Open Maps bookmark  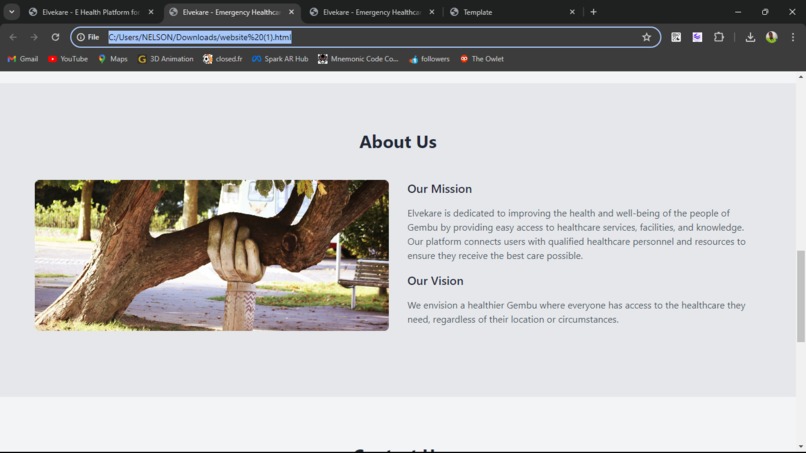pyautogui.click(x=113, y=59)
